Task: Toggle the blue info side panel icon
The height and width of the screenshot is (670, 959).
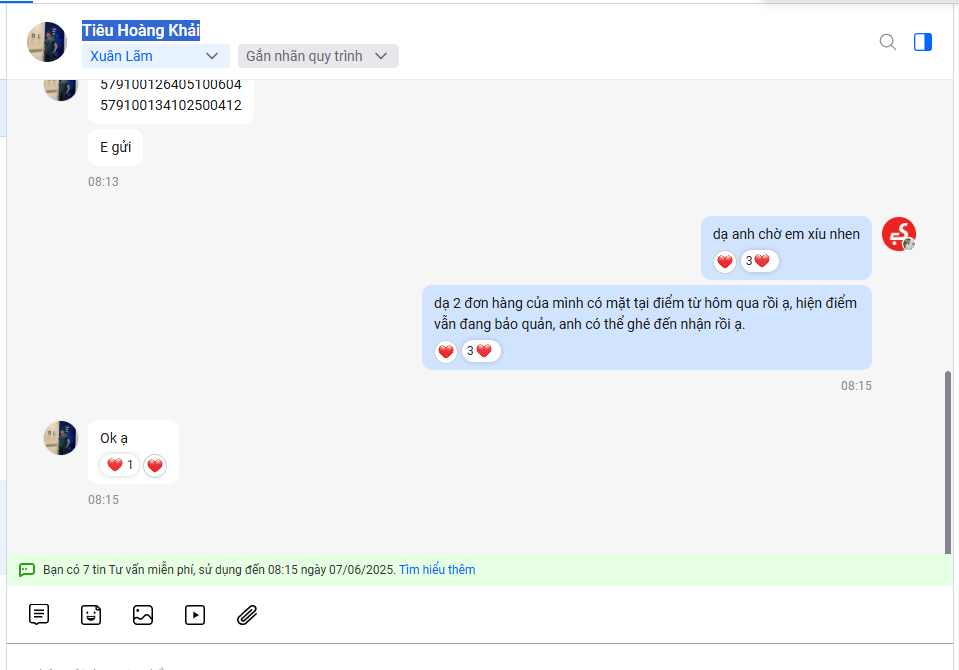Action: pyautogui.click(x=923, y=42)
